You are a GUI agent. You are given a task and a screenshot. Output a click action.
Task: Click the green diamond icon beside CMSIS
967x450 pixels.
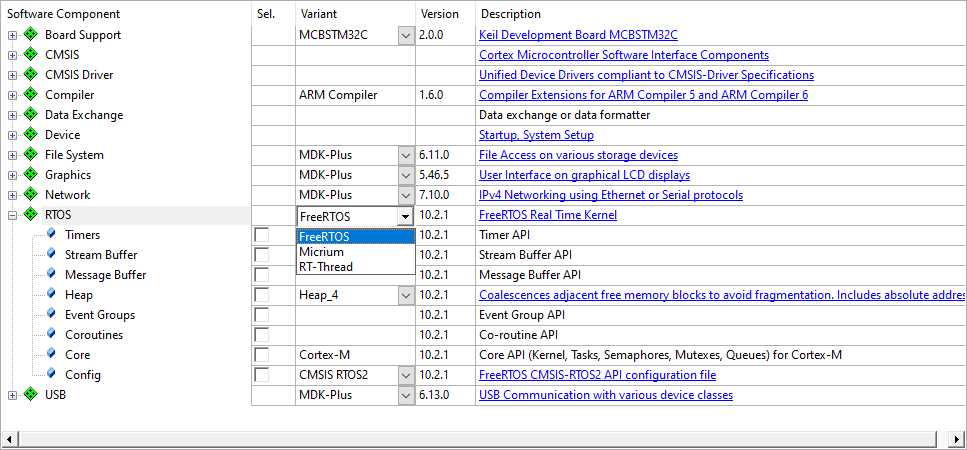click(x=31, y=55)
